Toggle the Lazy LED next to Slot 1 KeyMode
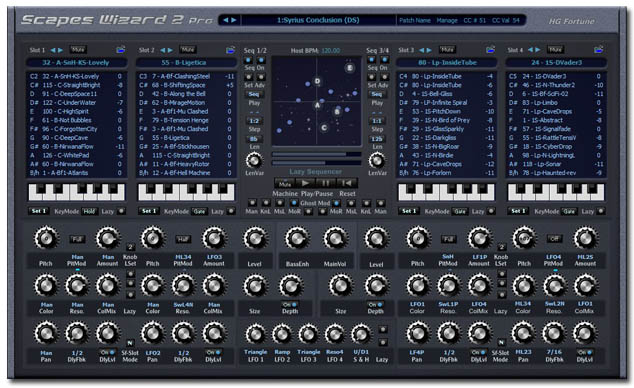Screen dimensions: 634x388 (120, 211)
